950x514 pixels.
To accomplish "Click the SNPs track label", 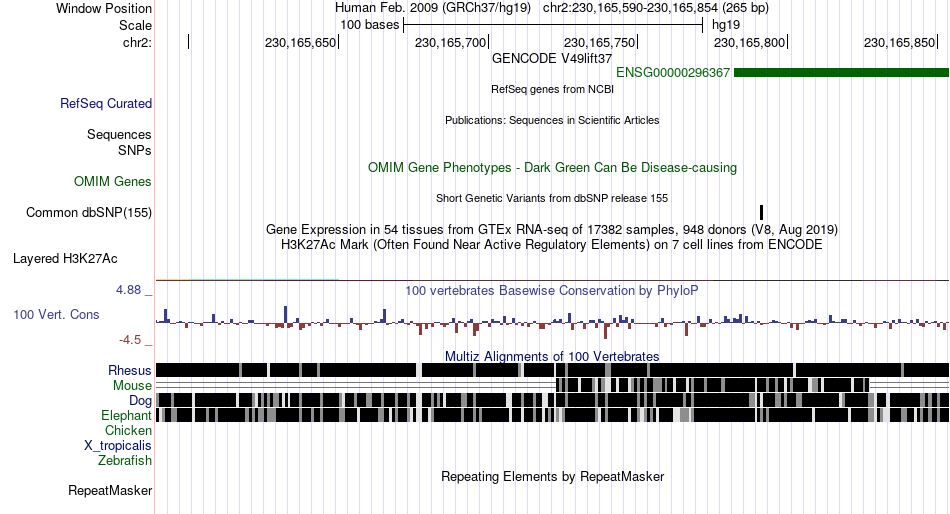I will (x=135, y=150).
